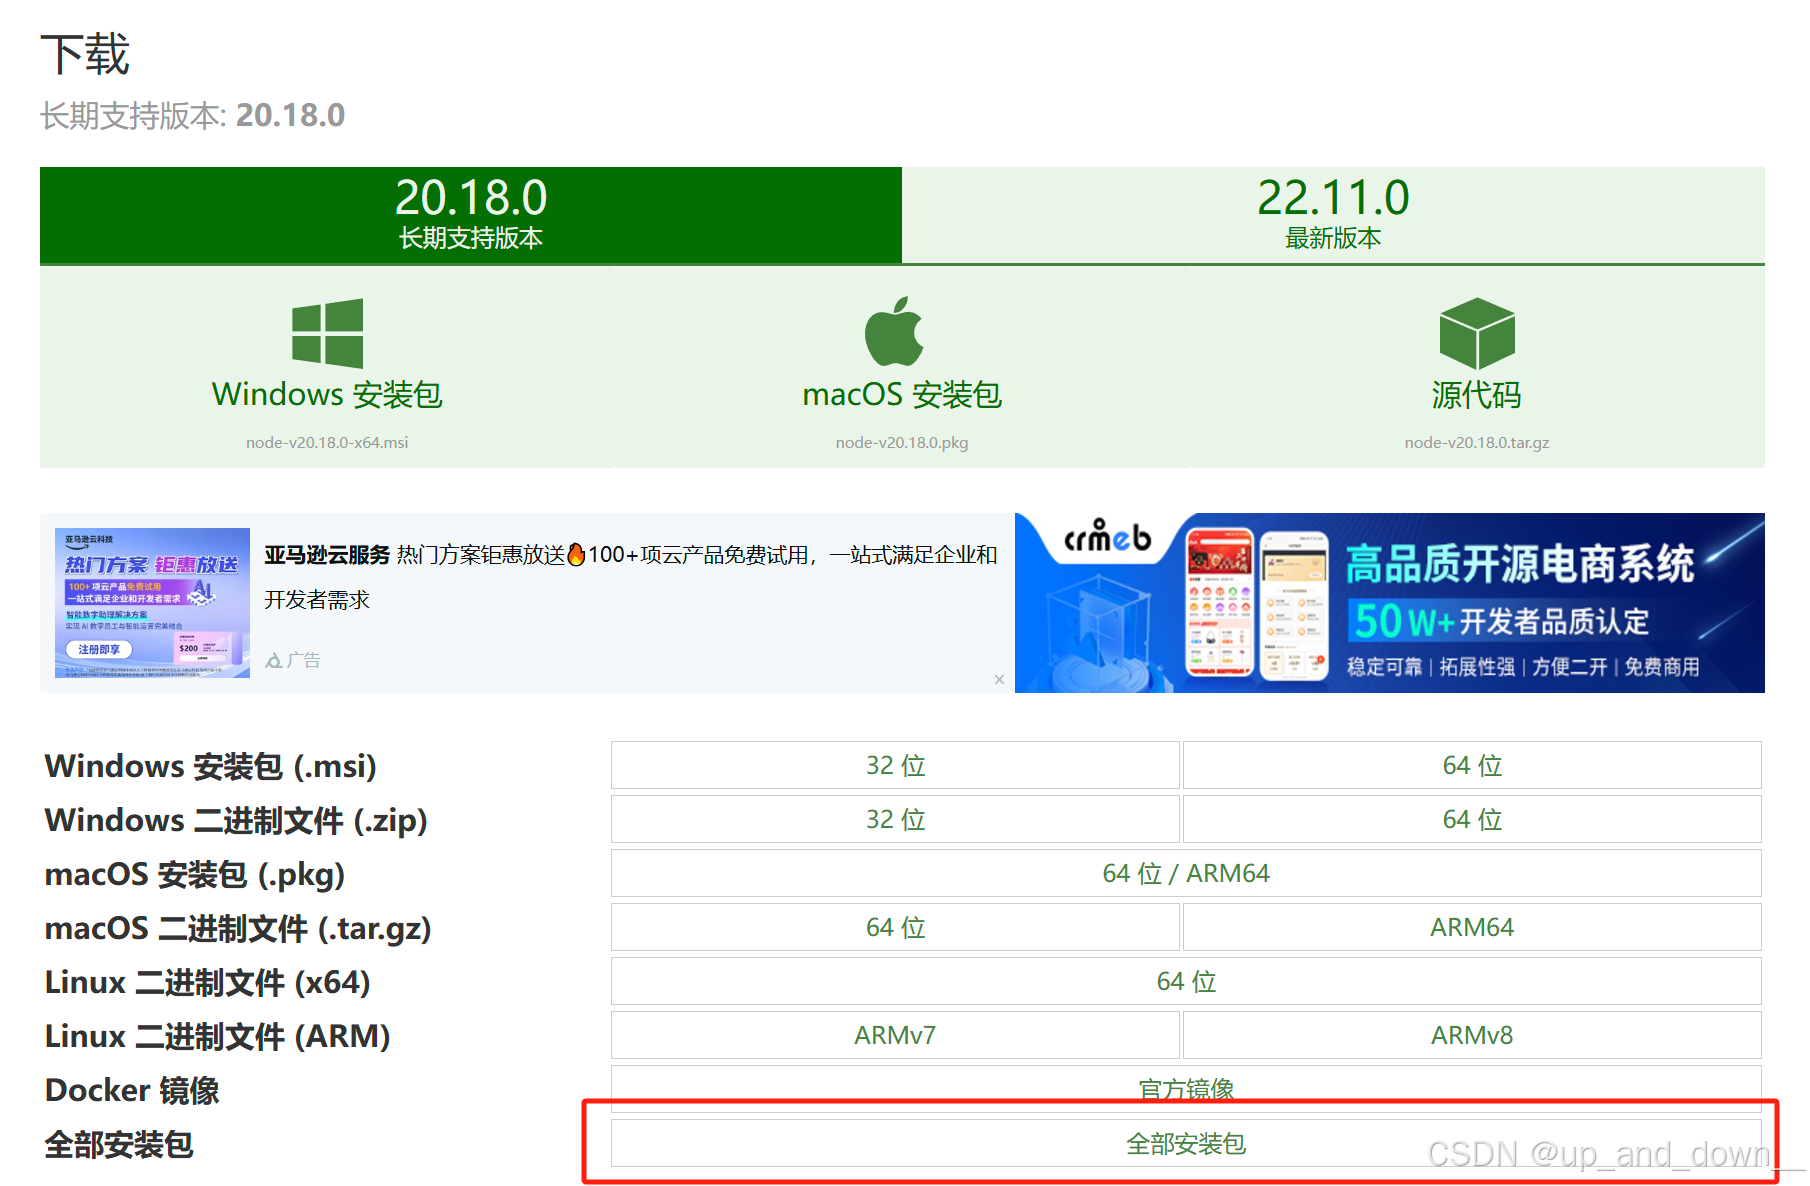Switch to the 20.18.0 长期支持版本 tab
This screenshot has width=1810, height=1186.
click(470, 215)
